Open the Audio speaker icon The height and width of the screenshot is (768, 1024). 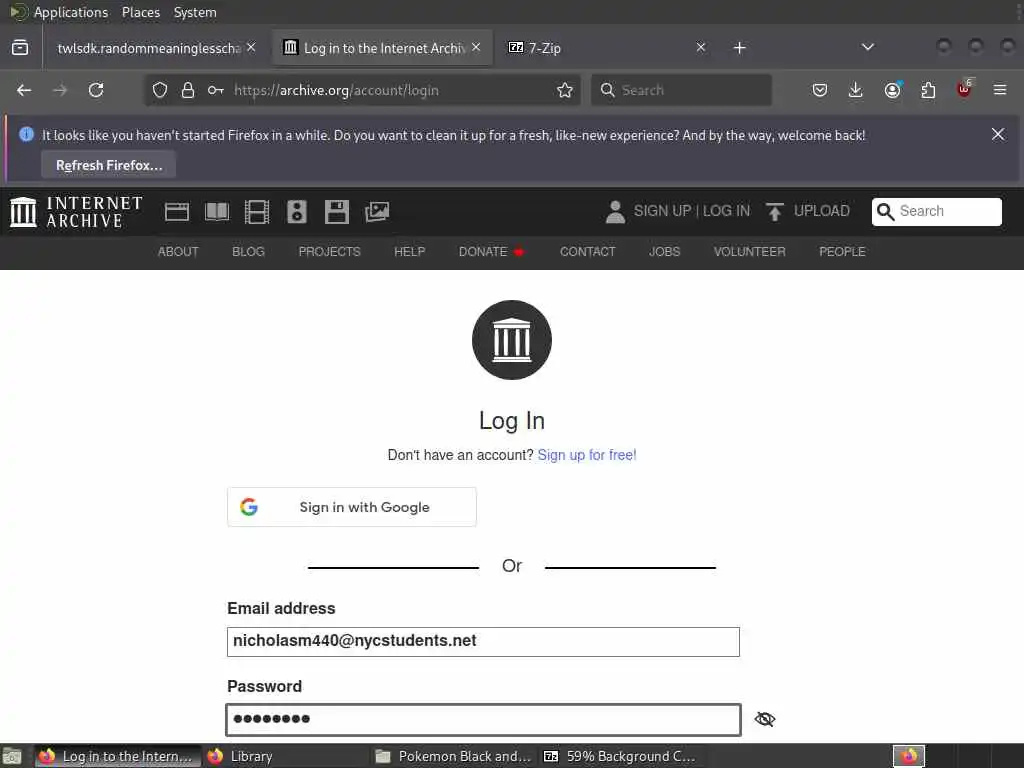(x=296, y=212)
